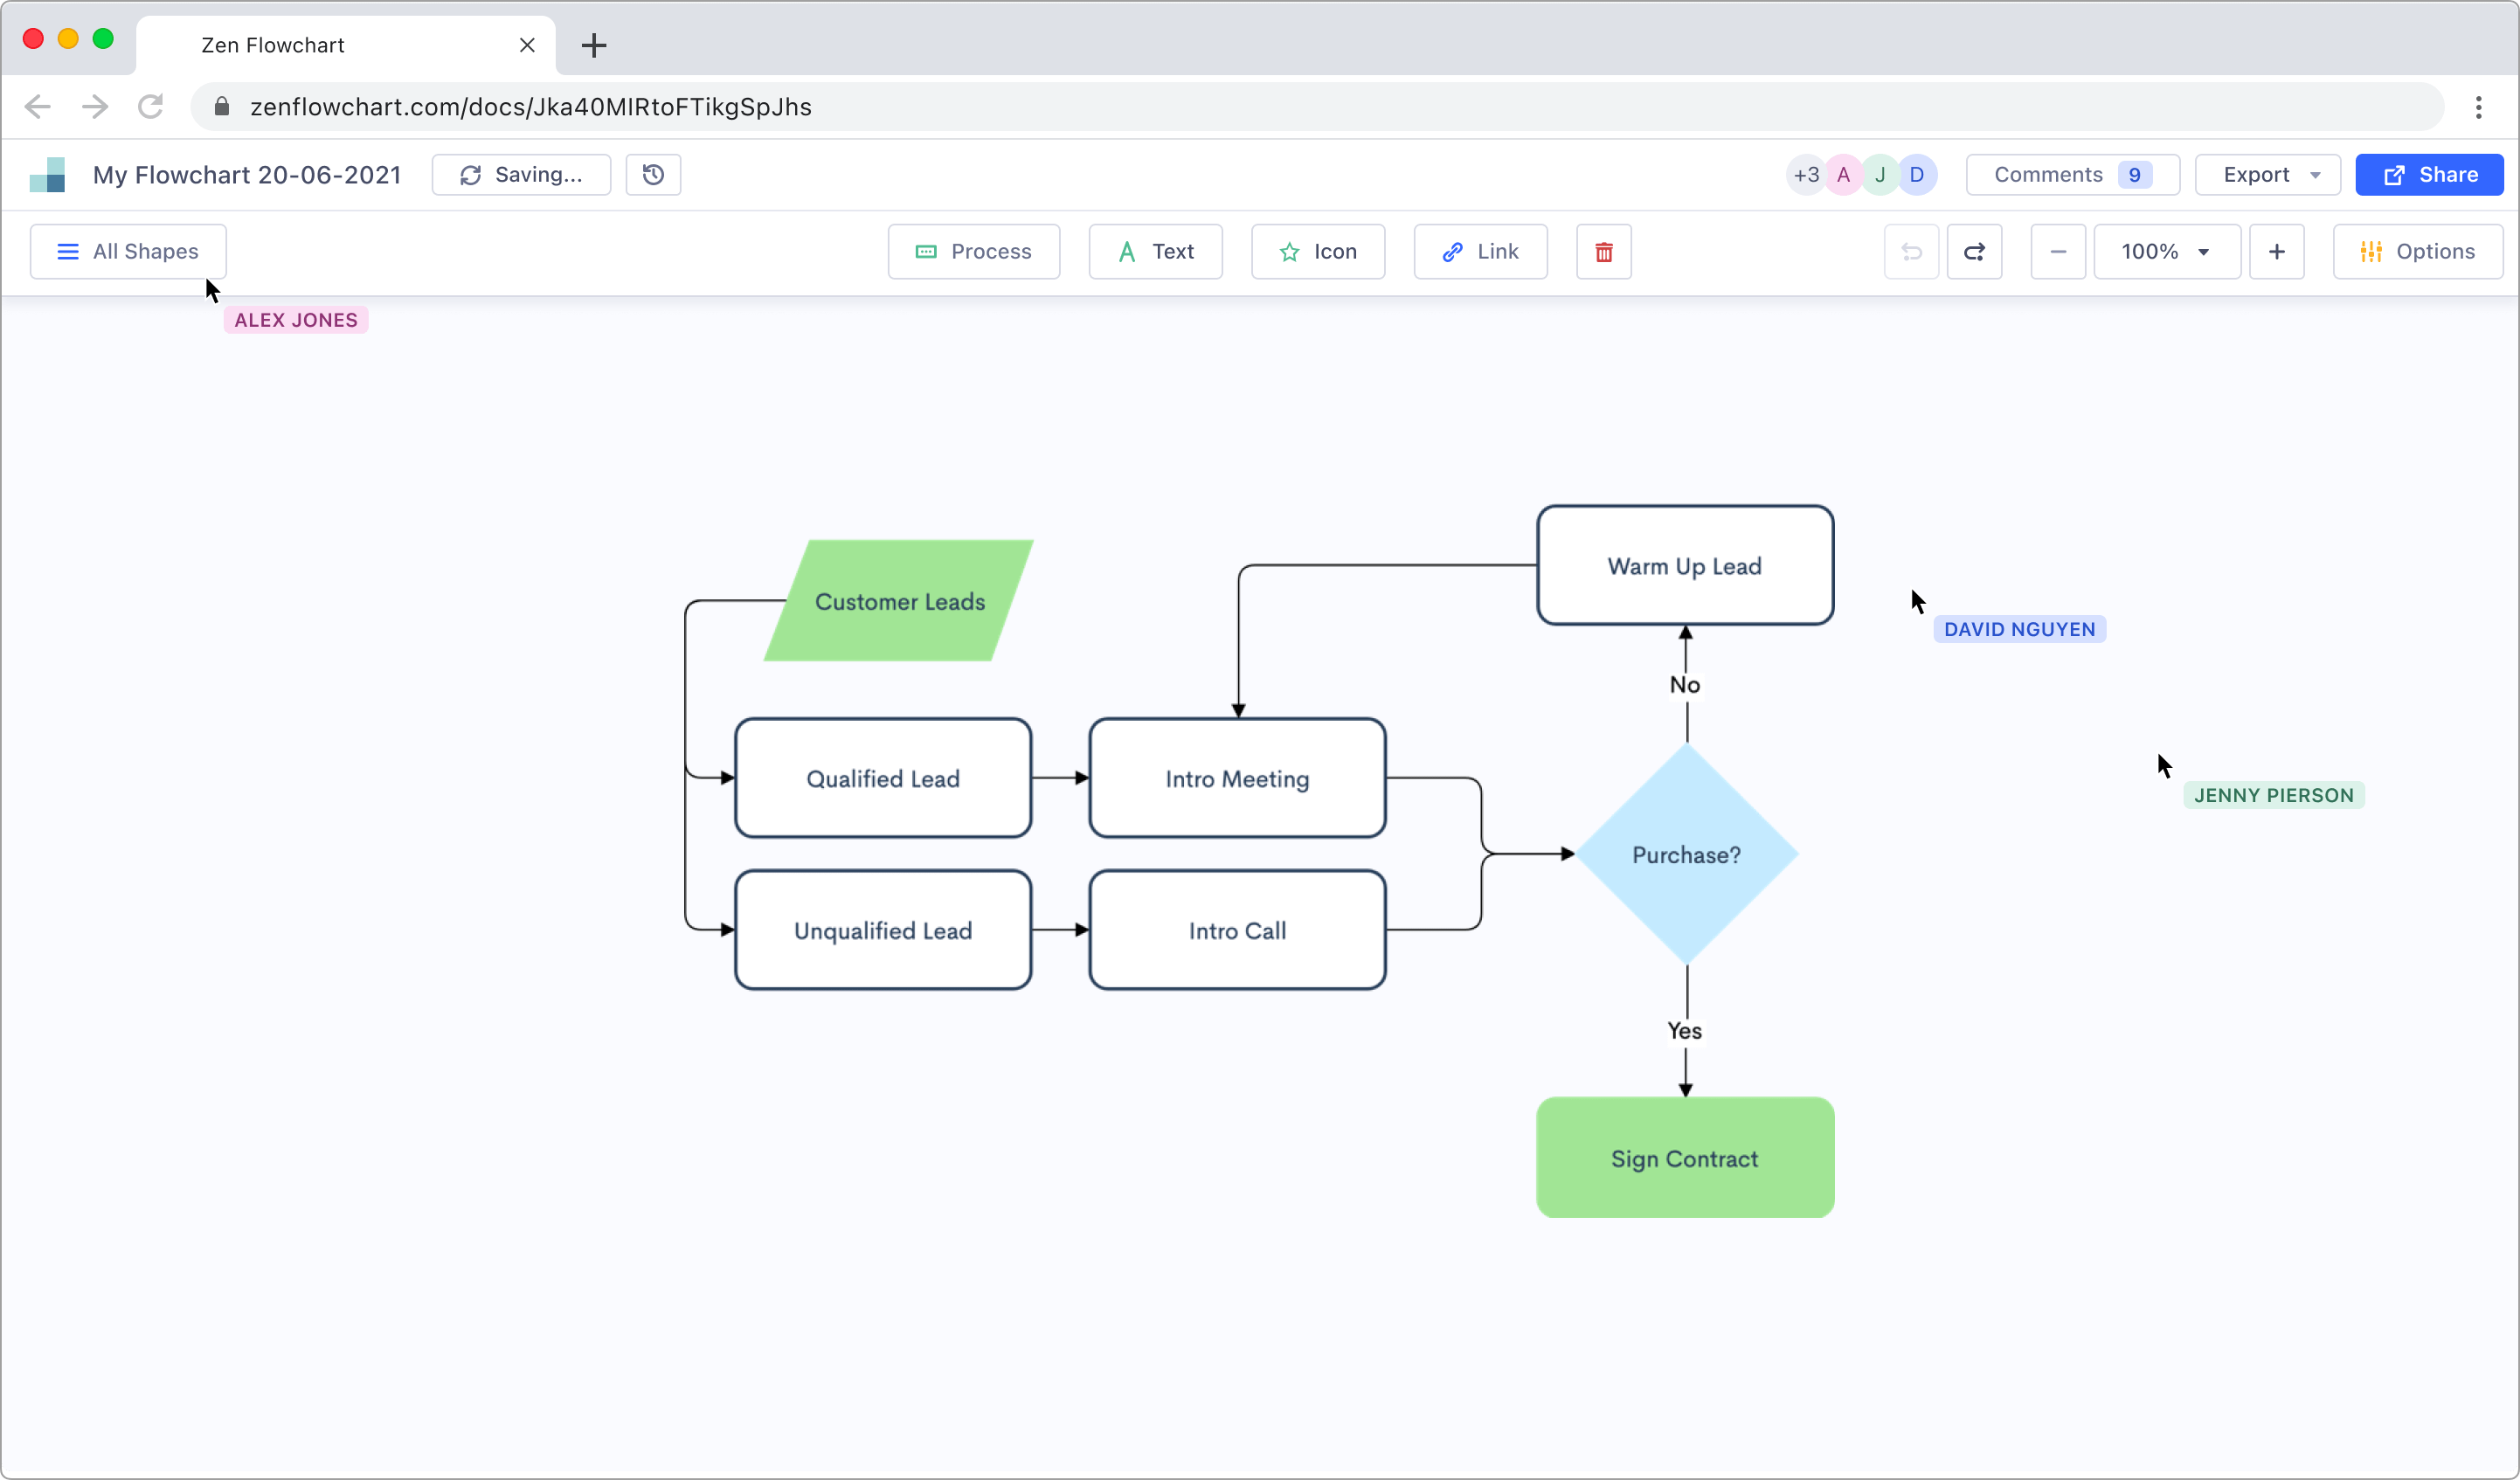Open version history clock icon
The width and height of the screenshot is (2520, 1480).
653,175
